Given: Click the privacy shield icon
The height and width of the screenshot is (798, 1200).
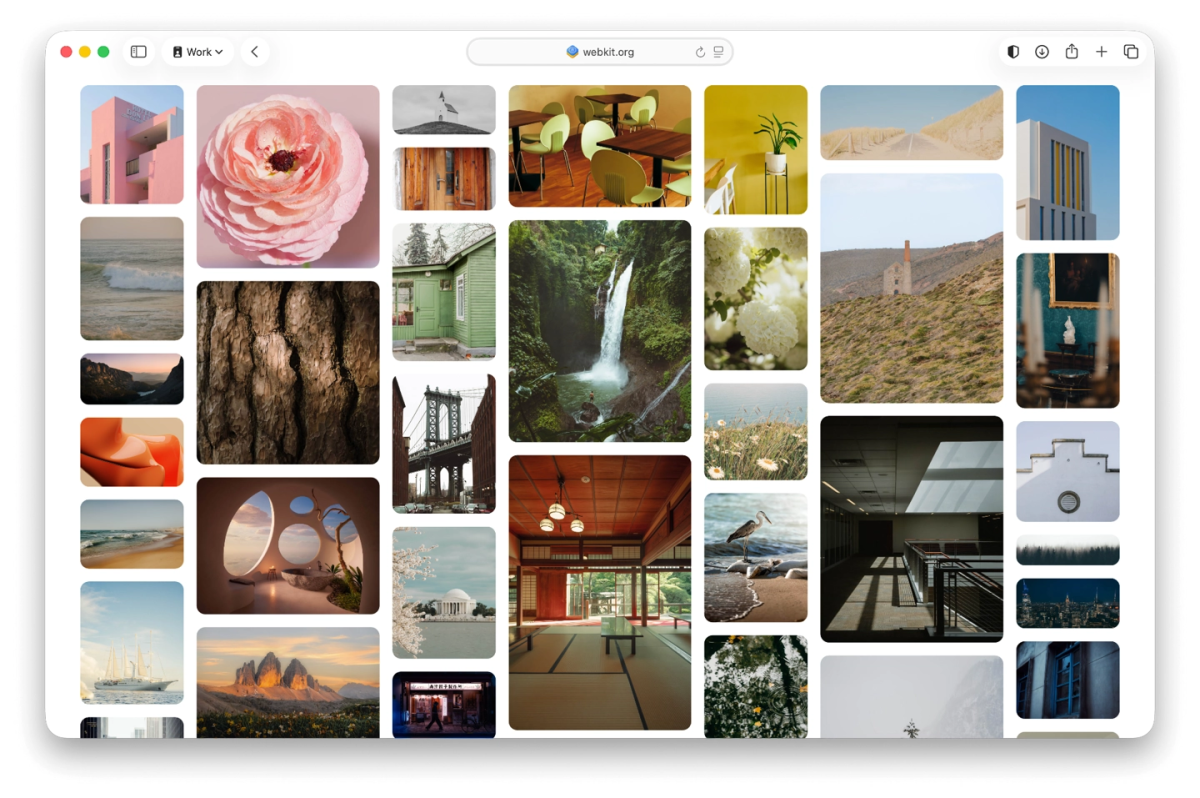Looking at the screenshot, I should pyautogui.click(x=1013, y=52).
